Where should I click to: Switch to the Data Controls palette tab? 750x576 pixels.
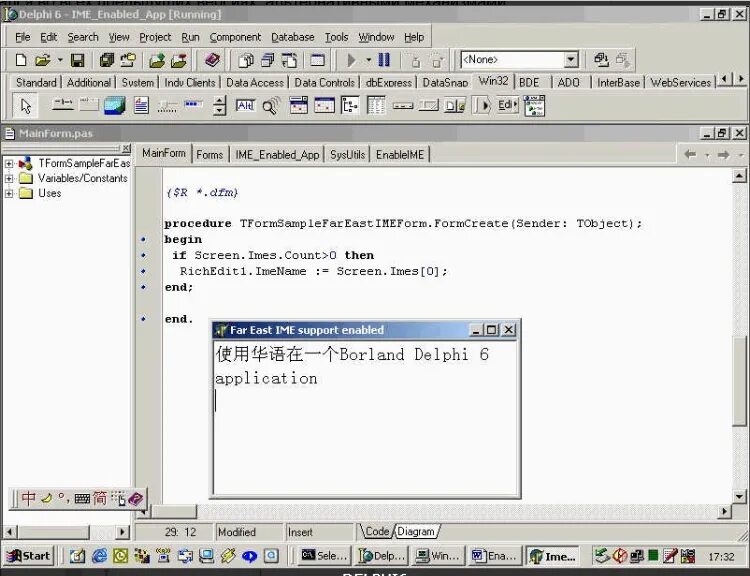point(324,83)
